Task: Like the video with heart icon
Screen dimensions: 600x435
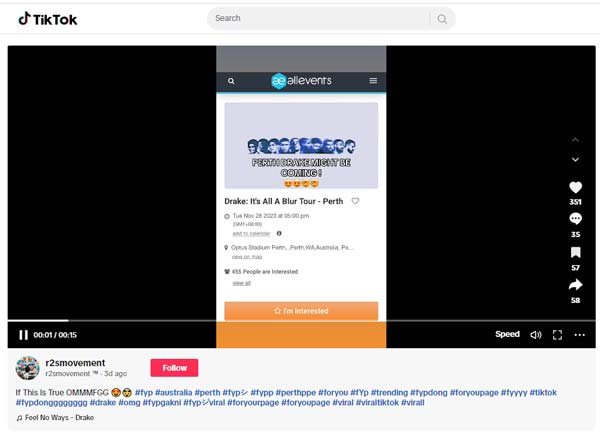Action: pos(575,187)
